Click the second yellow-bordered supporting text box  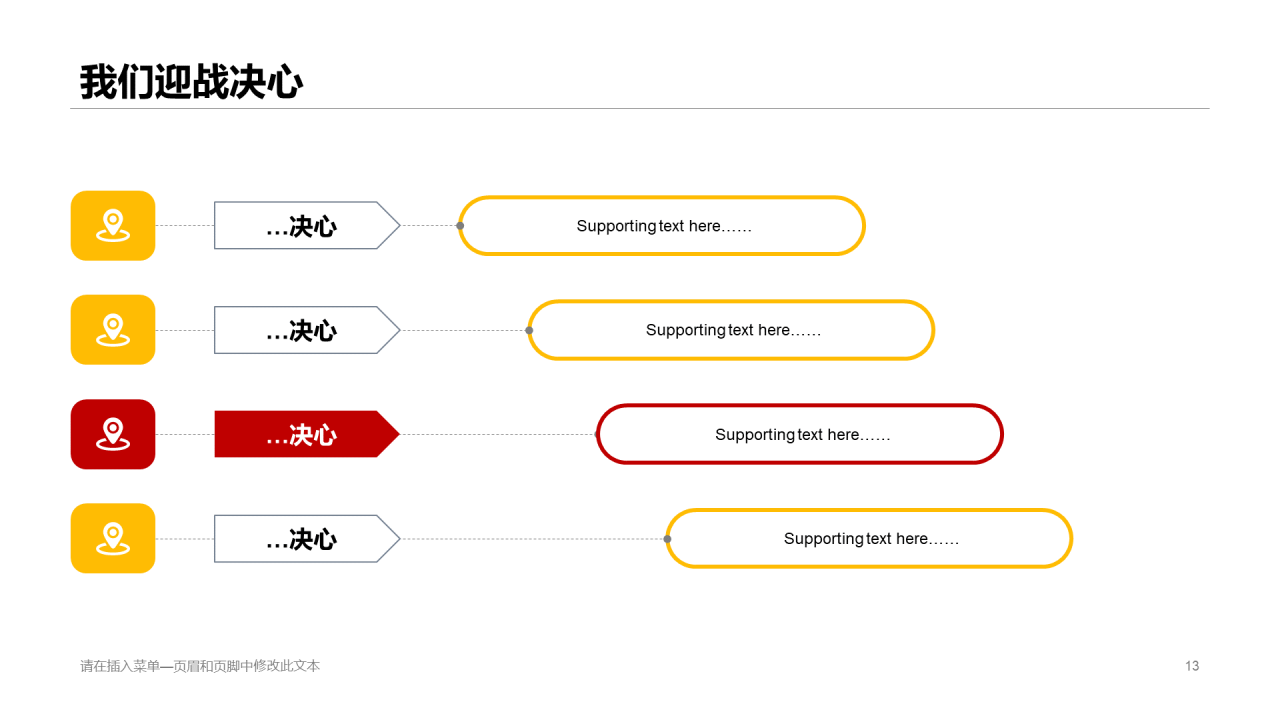(x=731, y=330)
